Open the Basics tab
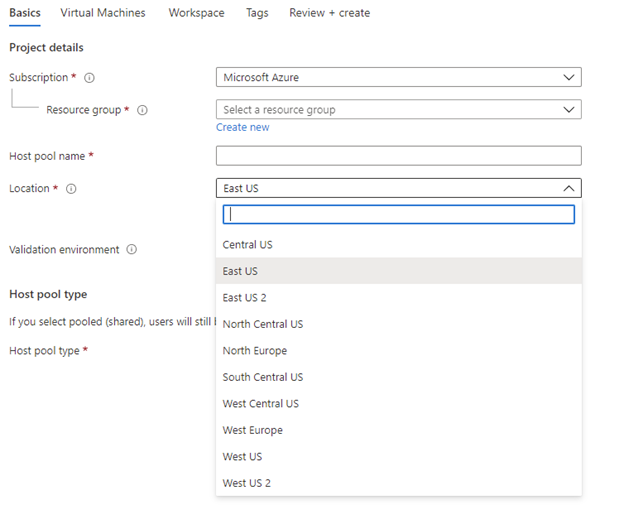The height and width of the screenshot is (529, 624). click(25, 13)
